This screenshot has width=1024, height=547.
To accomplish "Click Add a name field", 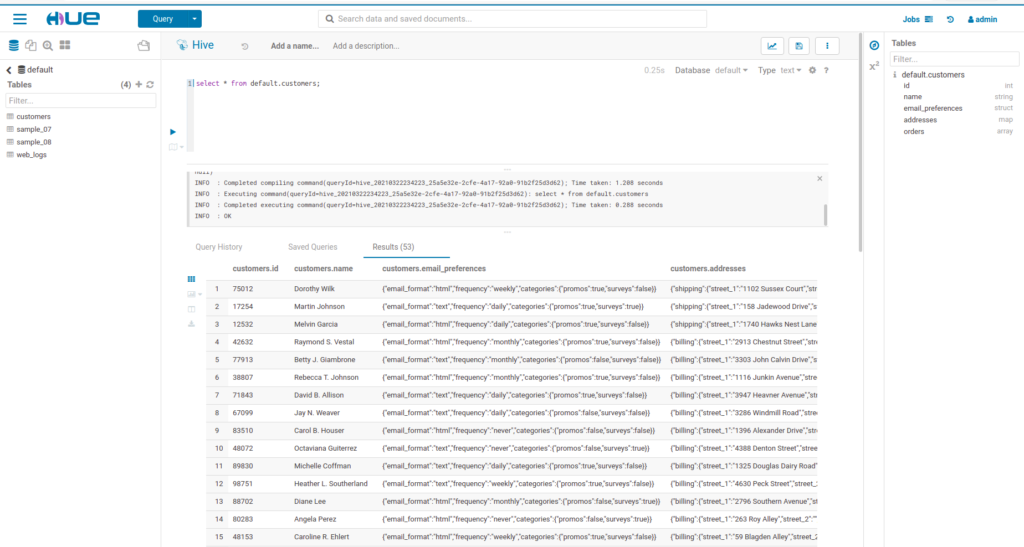I will pos(295,46).
